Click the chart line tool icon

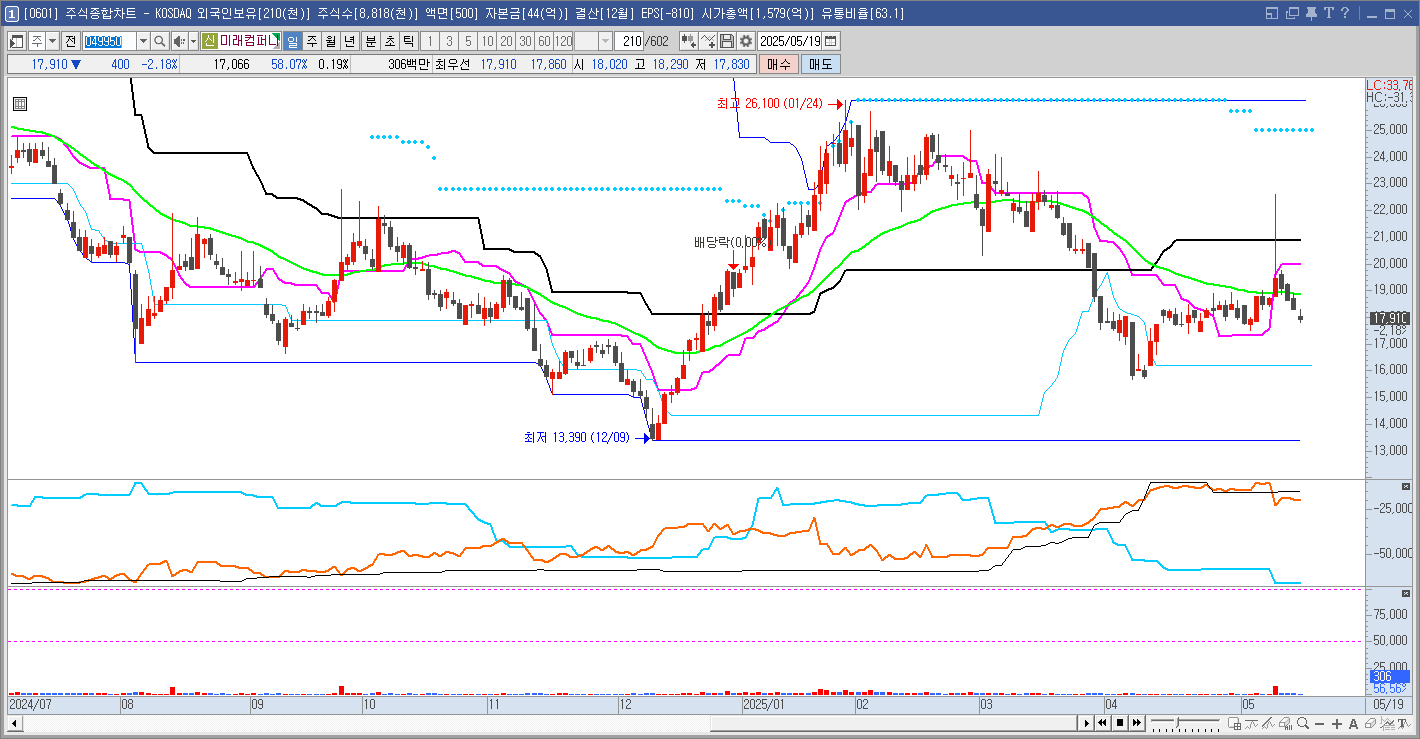click(708, 41)
